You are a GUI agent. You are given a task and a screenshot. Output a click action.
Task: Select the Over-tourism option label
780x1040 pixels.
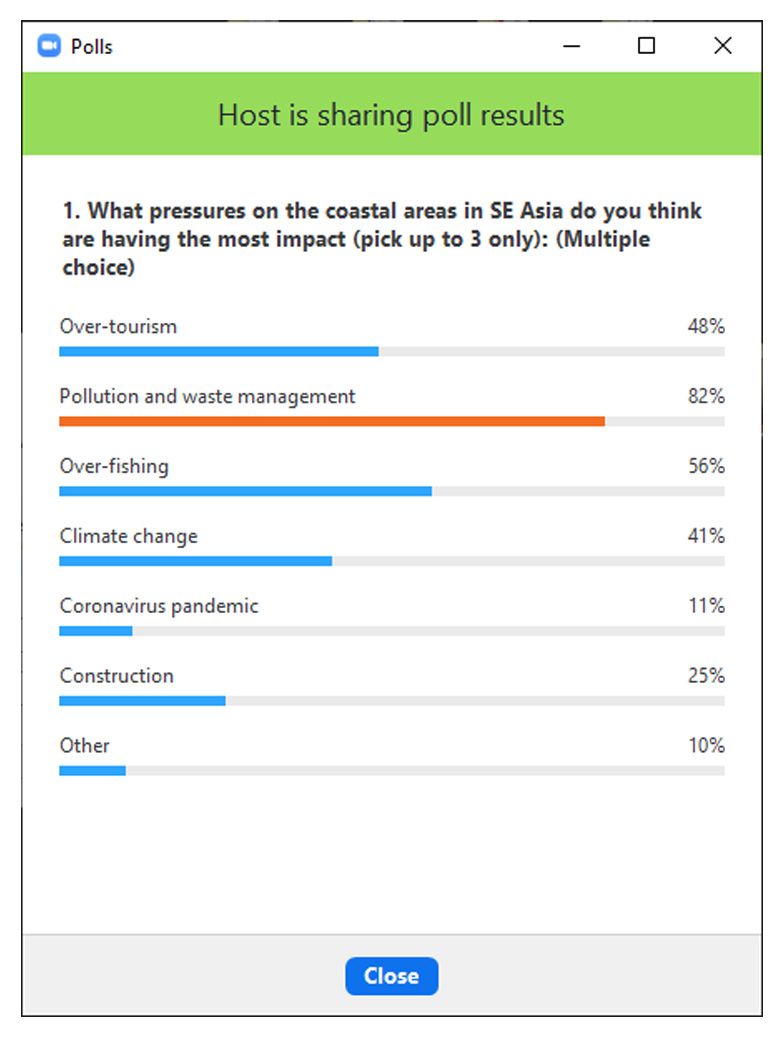[x=118, y=327]
